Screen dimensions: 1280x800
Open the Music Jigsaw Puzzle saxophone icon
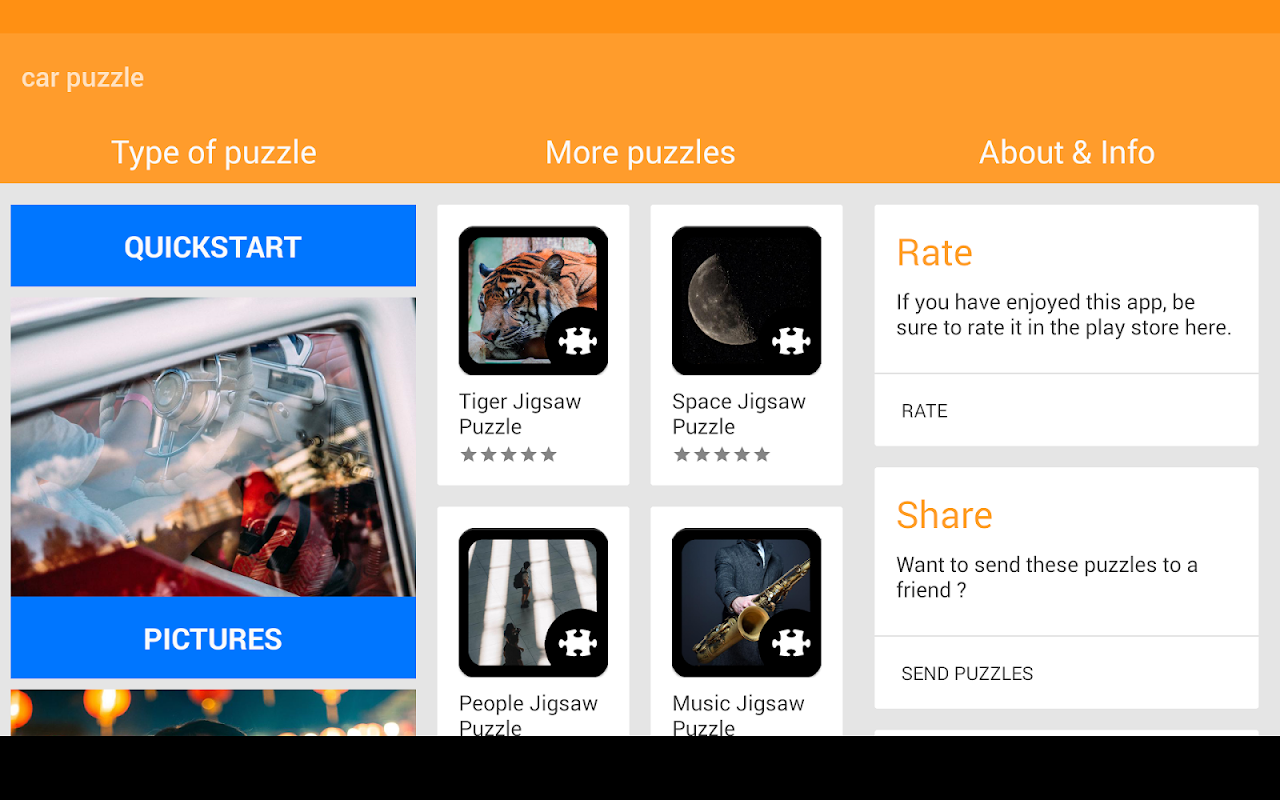746,603
